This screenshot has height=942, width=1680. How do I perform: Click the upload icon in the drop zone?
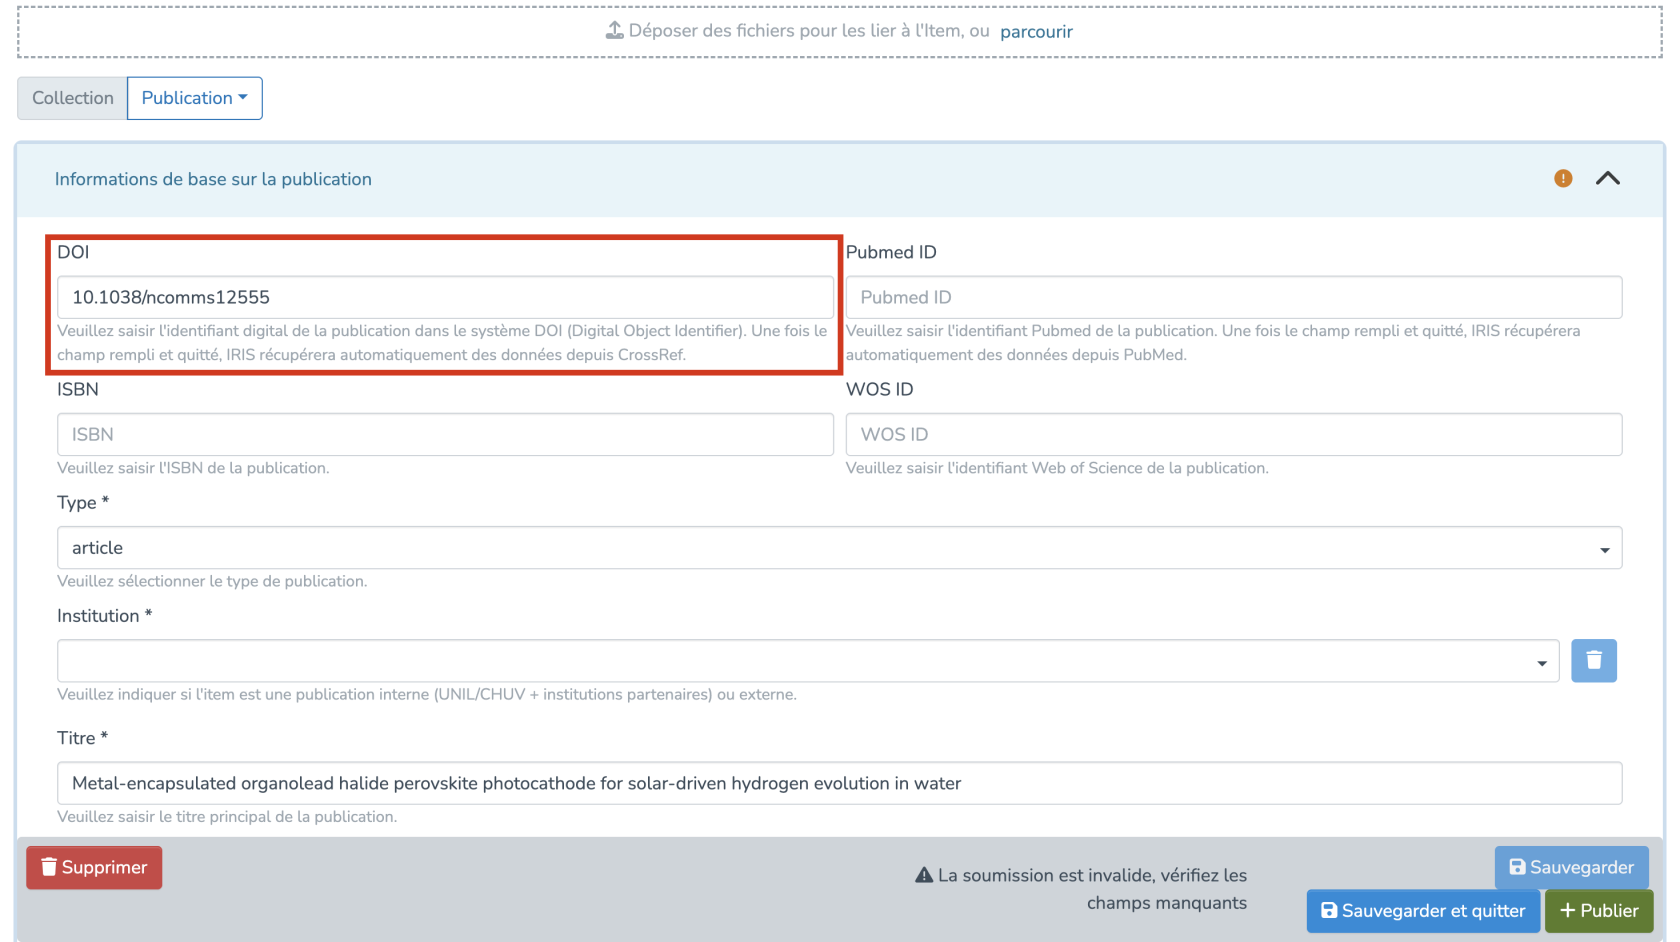(614, 31)
